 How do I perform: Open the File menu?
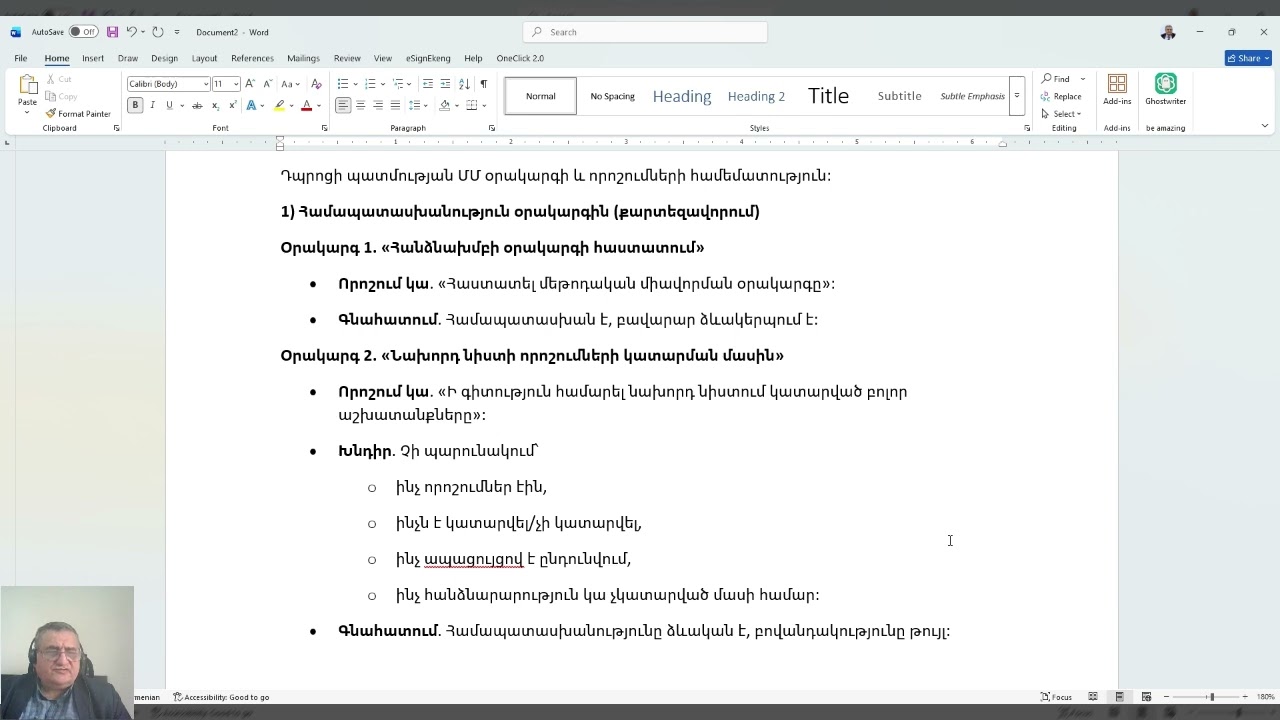[20, 58]
